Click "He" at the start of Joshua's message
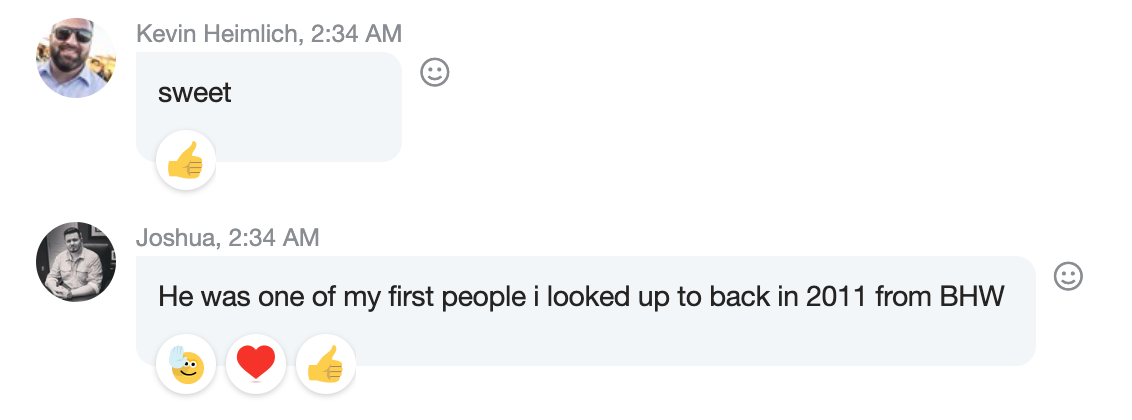The image size is (1132, 420). click(x=173, y=297)
